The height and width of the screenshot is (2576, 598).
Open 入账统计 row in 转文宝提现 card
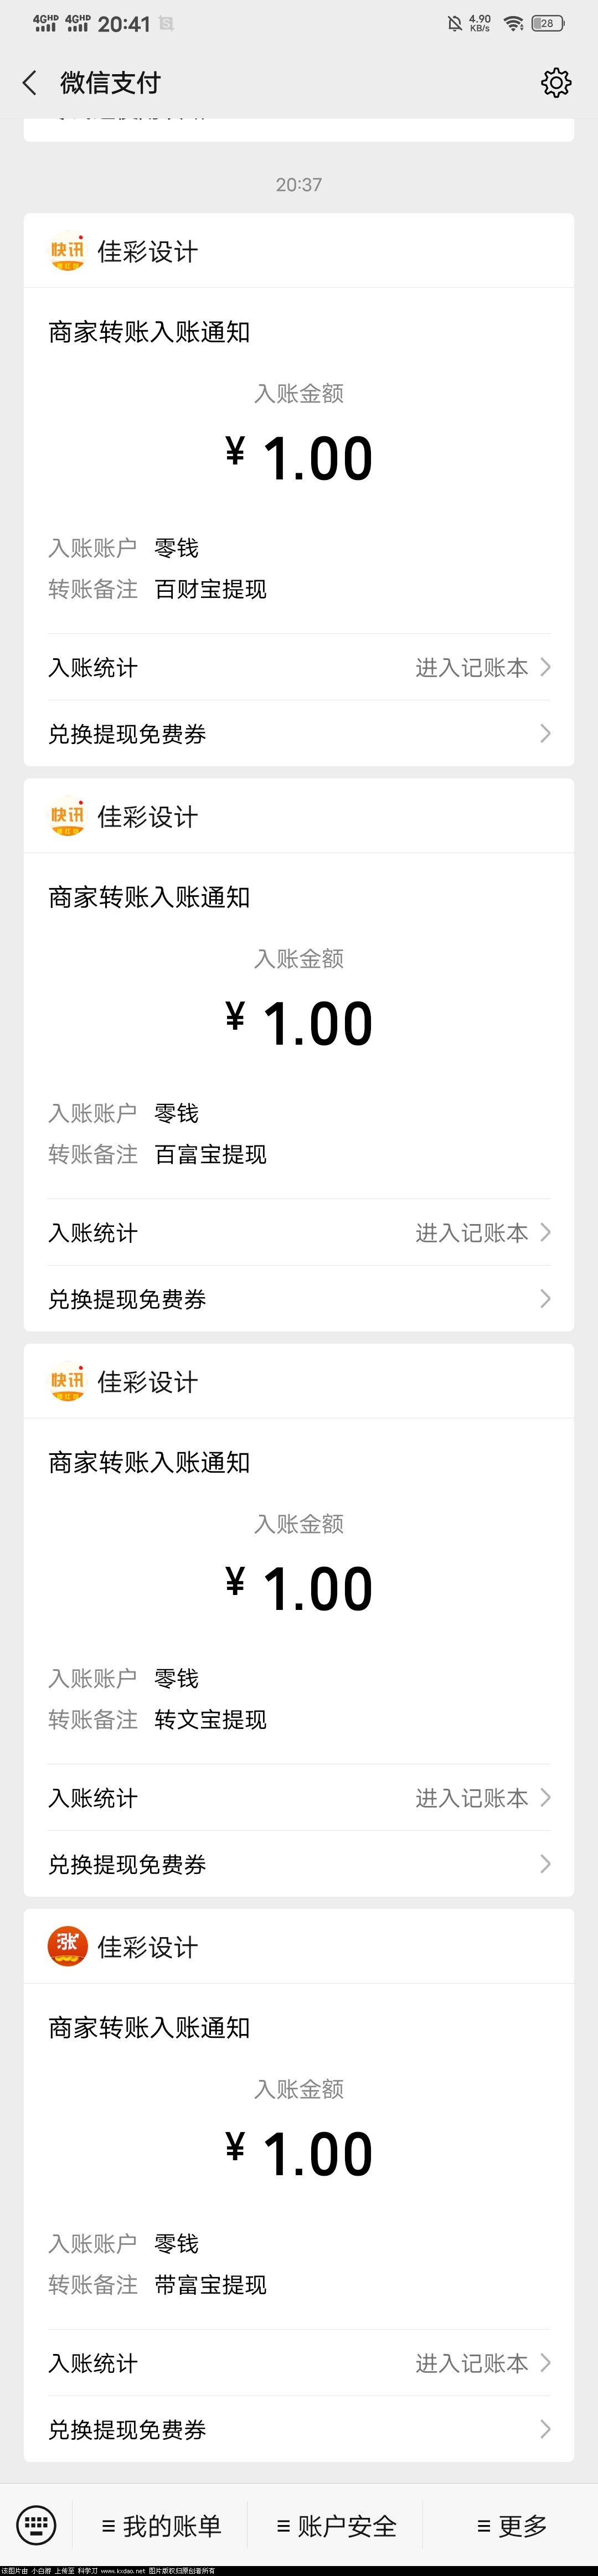93,1798
